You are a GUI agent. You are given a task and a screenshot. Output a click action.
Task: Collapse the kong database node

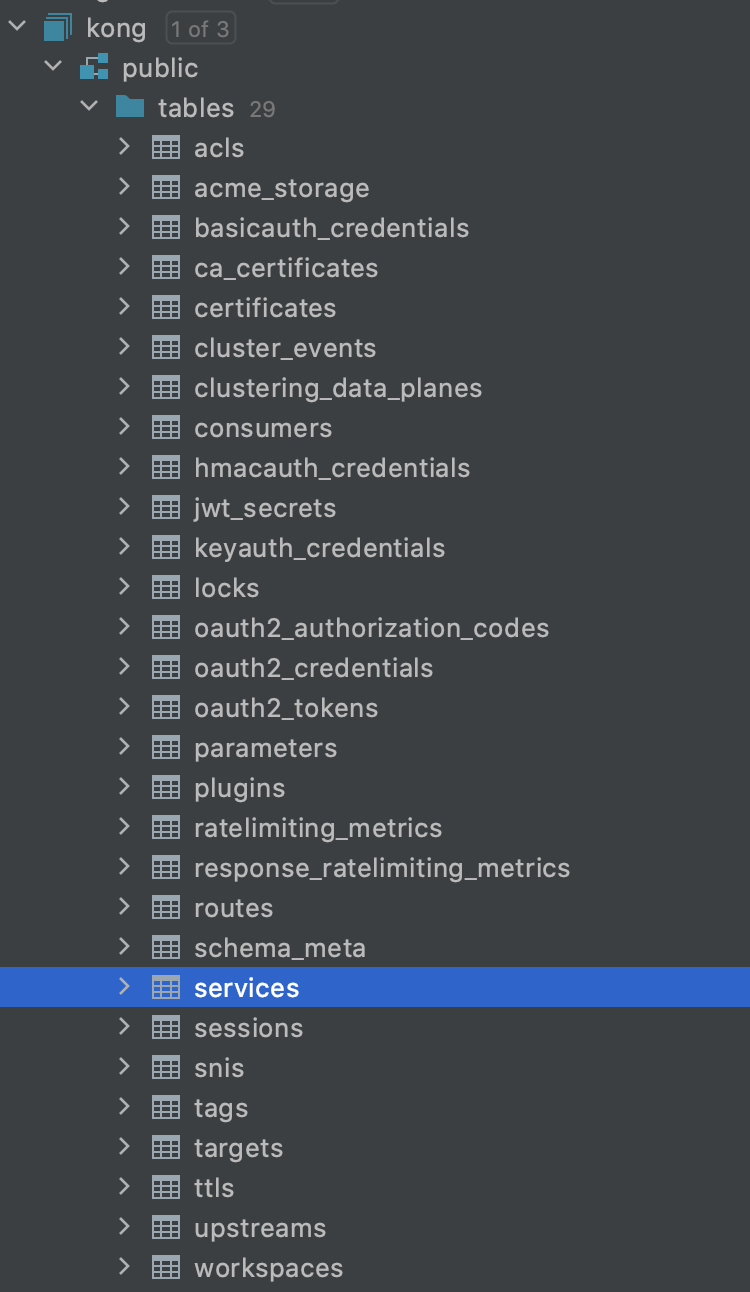16,28
